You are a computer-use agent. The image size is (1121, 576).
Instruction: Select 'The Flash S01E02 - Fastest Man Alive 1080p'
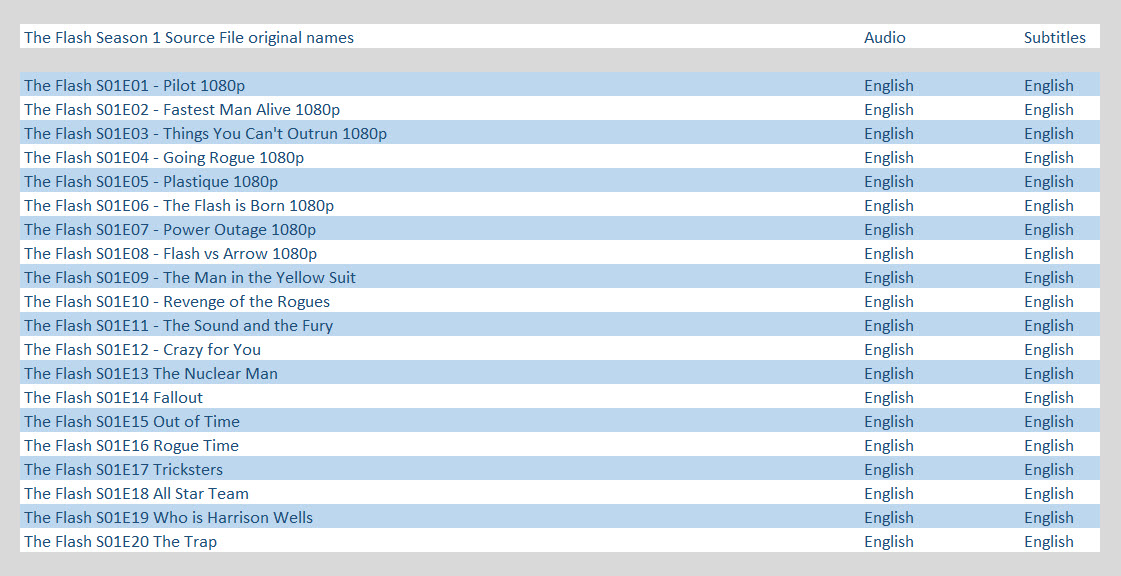182,109
